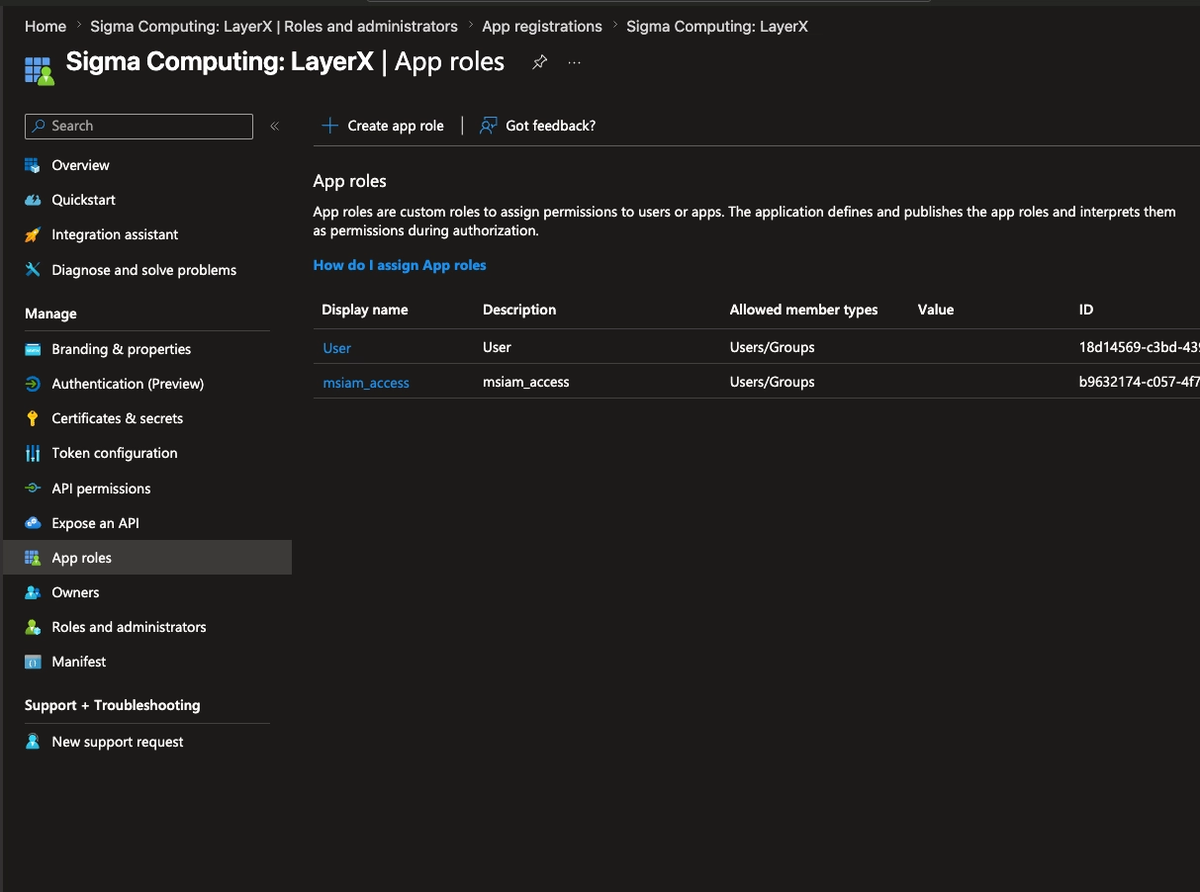Click the Allowed member types column header
Viewport: 1200px width, 892px height.
(804, 310)
